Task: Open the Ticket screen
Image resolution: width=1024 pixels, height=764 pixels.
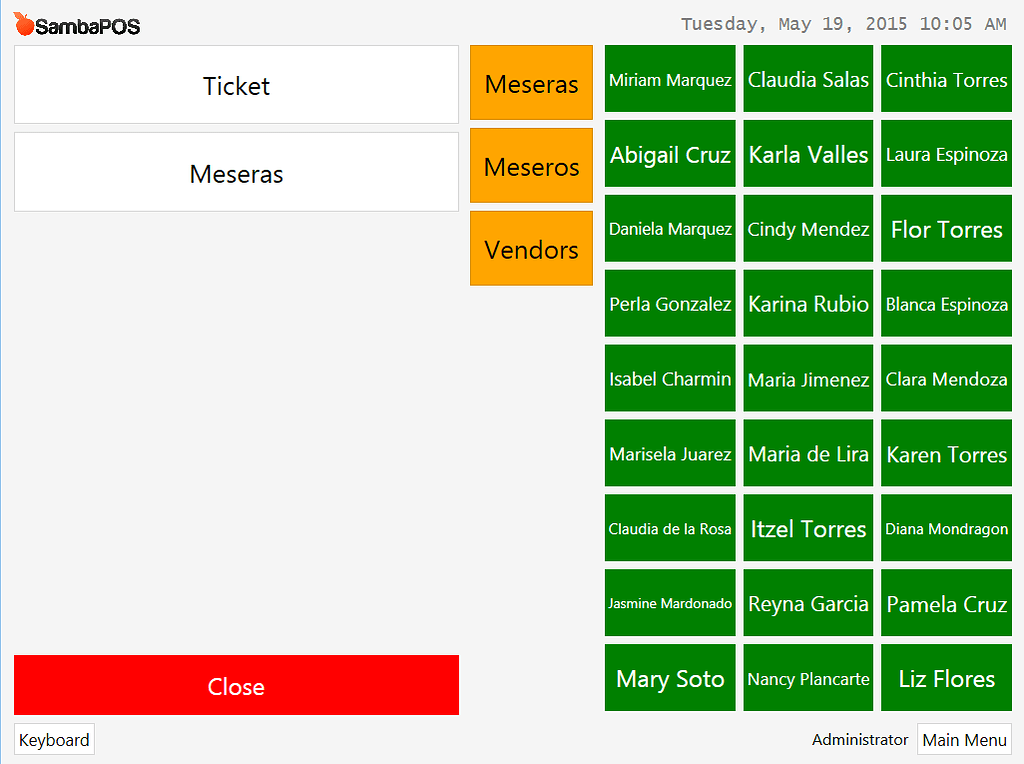Action: click(x=236, y=85)
